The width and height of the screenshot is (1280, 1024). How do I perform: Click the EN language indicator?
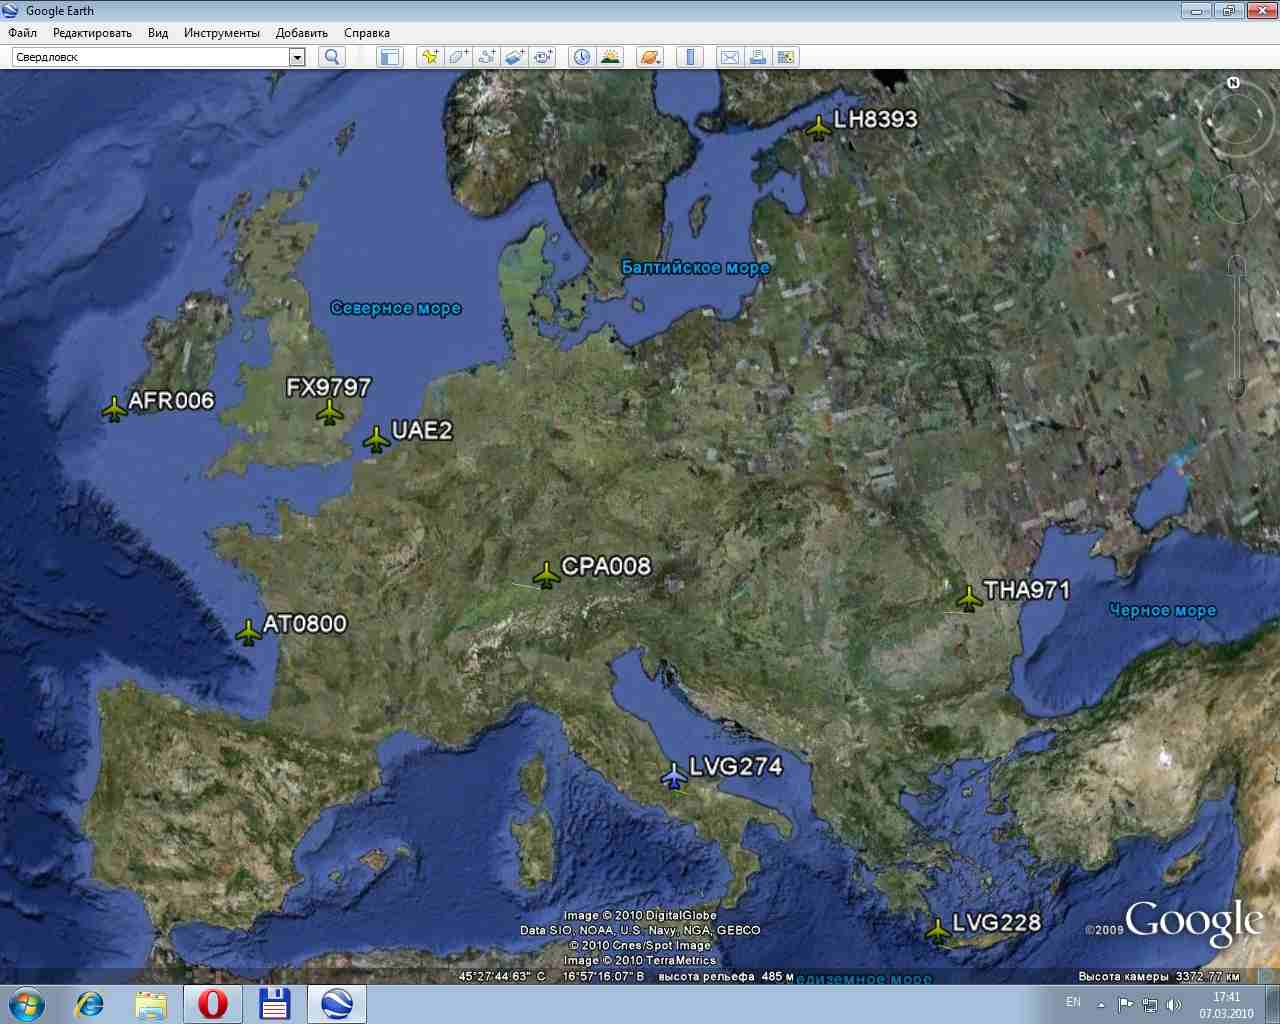pyautogui.click(x=1073, y=1002)
